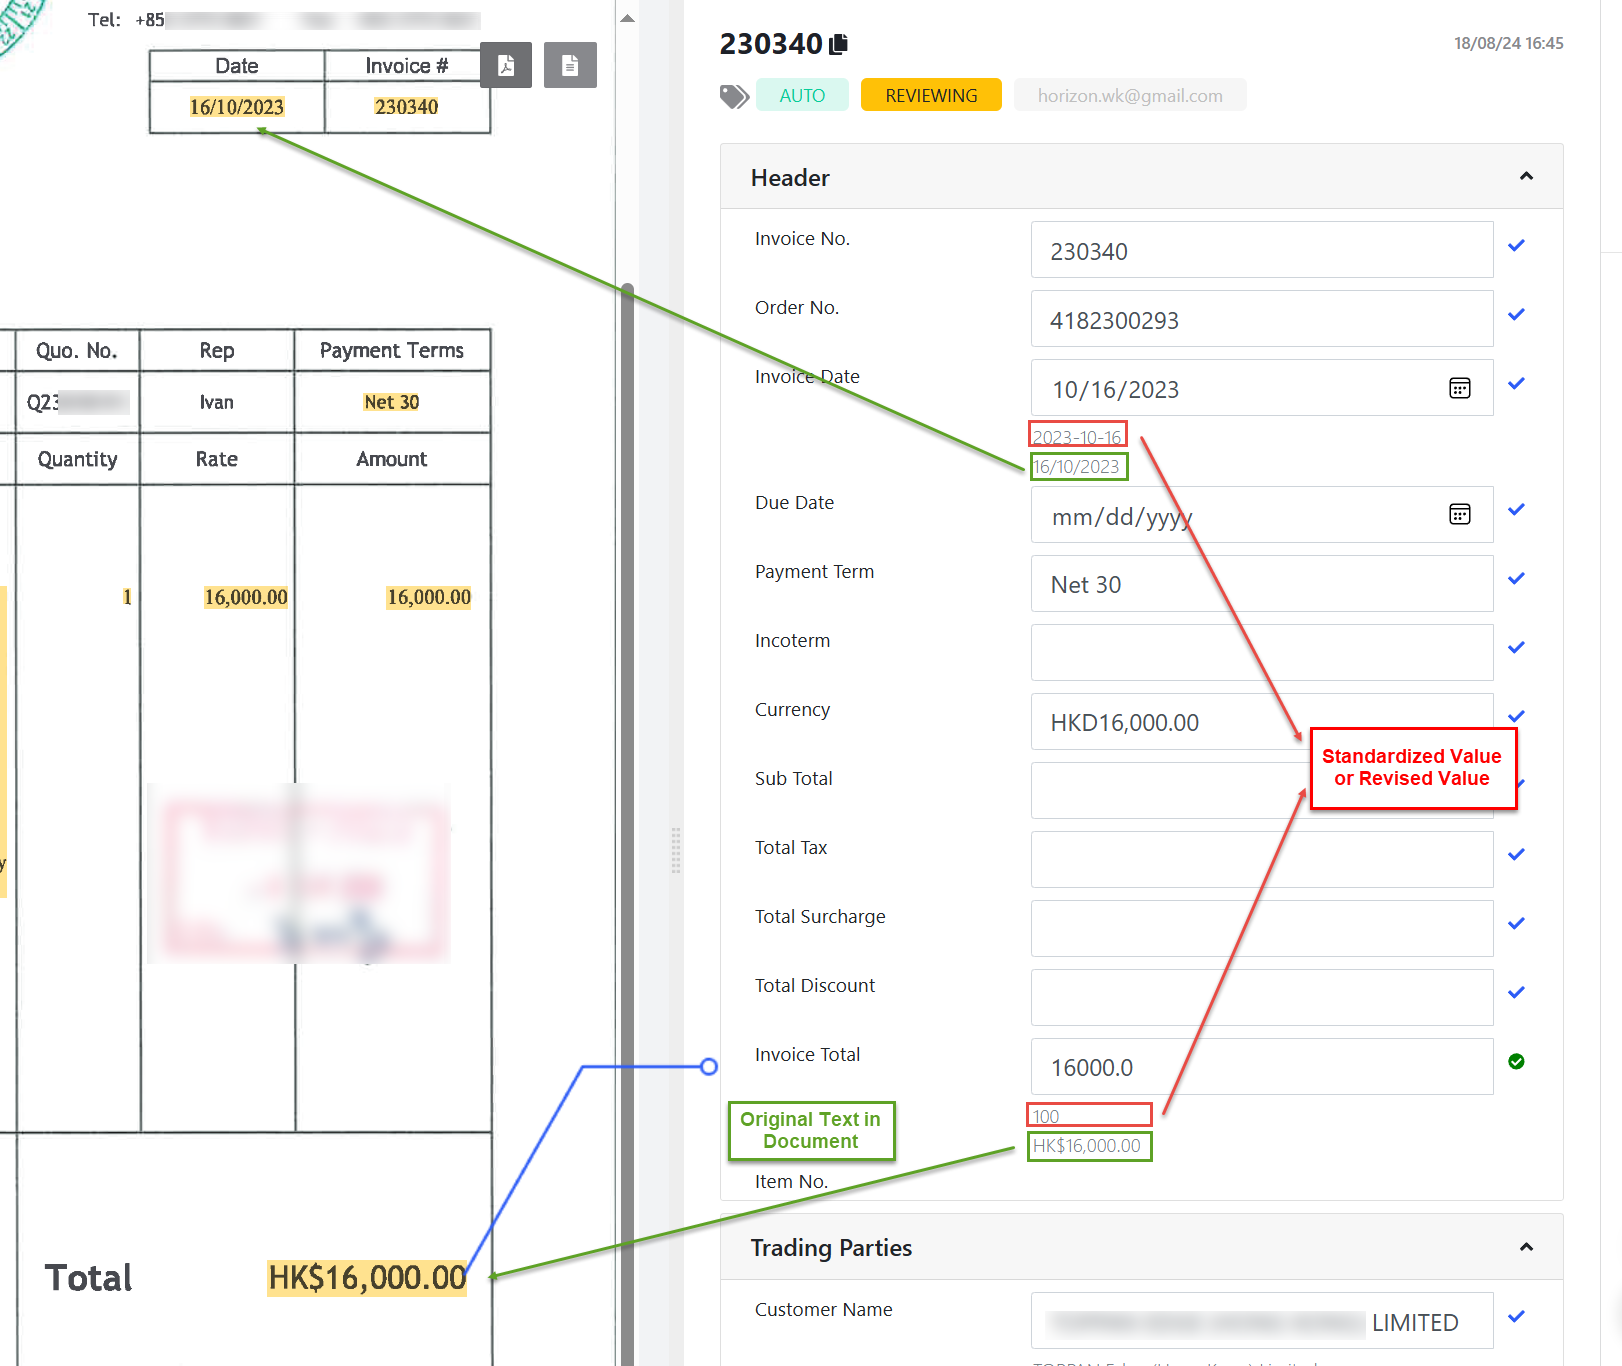Toggle the Invoice No. confirm checkmark
Screen dimensions: 1622x1366
pyautogui.click(x=1516, y=245)
